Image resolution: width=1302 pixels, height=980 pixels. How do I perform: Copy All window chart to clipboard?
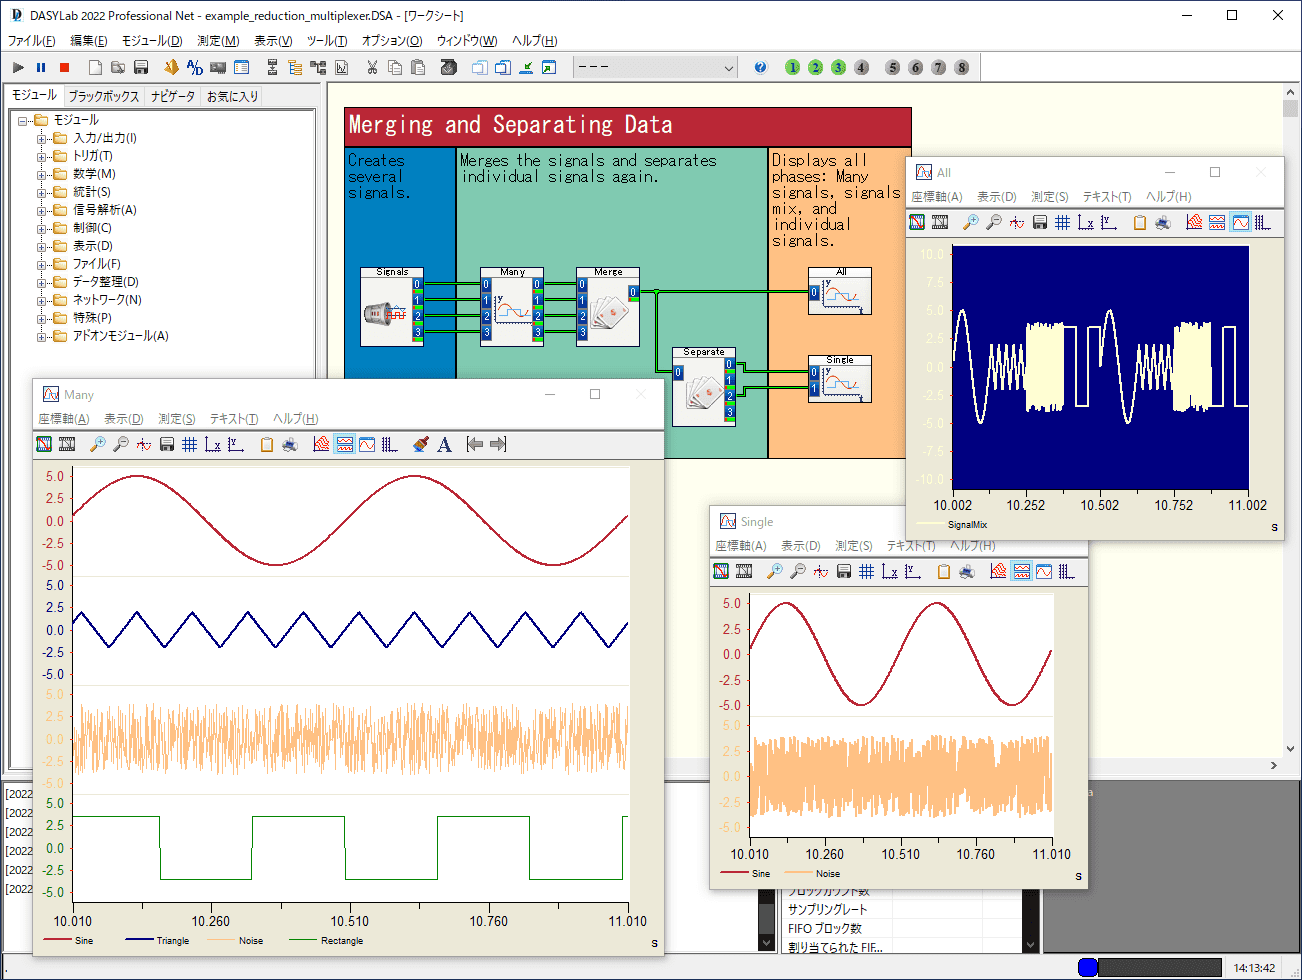(1140, 222)
